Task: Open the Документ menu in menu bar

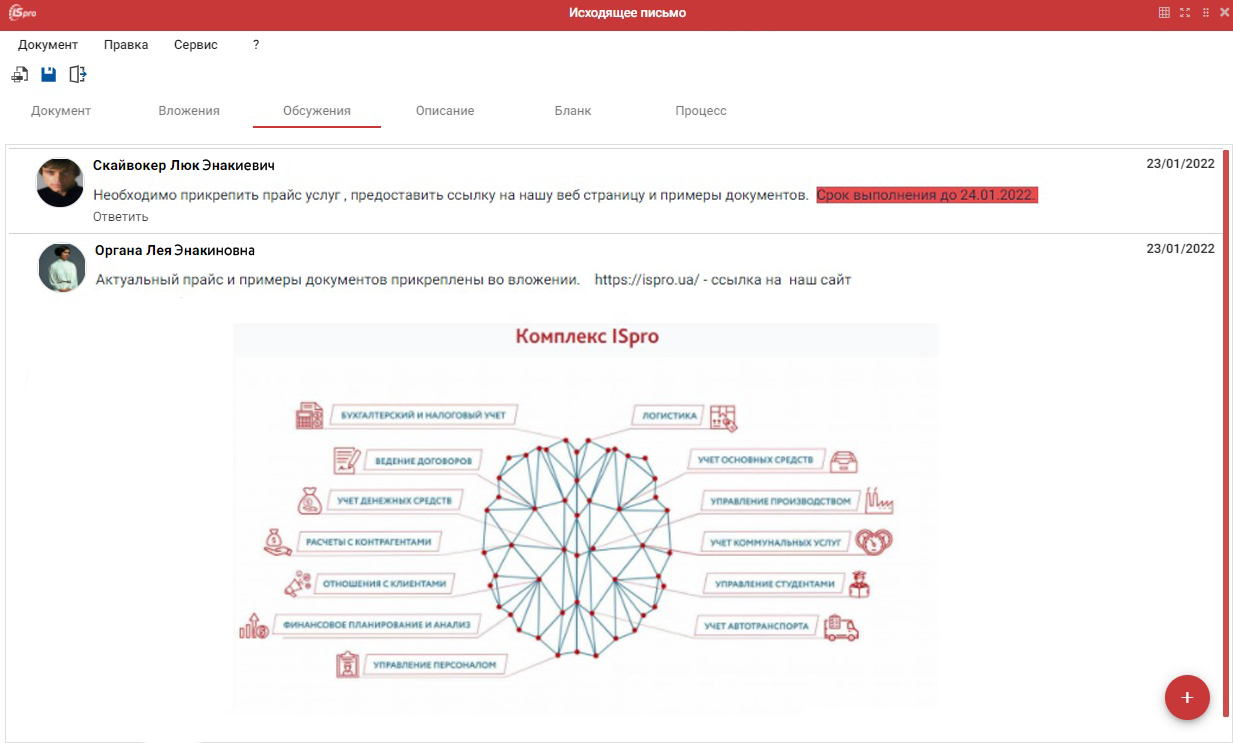Action: pos(48,45)
